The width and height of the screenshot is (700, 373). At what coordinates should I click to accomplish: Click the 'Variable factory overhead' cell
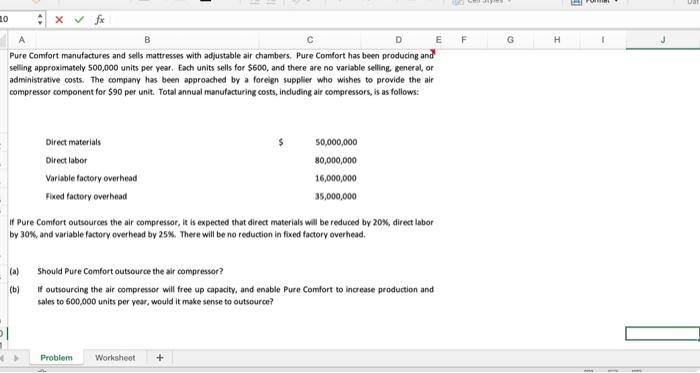[91, 178]
